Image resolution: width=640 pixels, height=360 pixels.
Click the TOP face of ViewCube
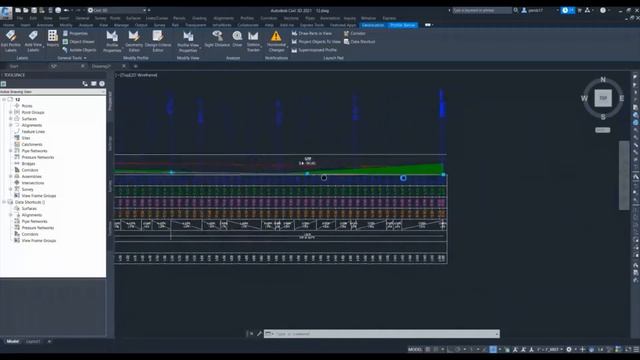click(603, 98)
